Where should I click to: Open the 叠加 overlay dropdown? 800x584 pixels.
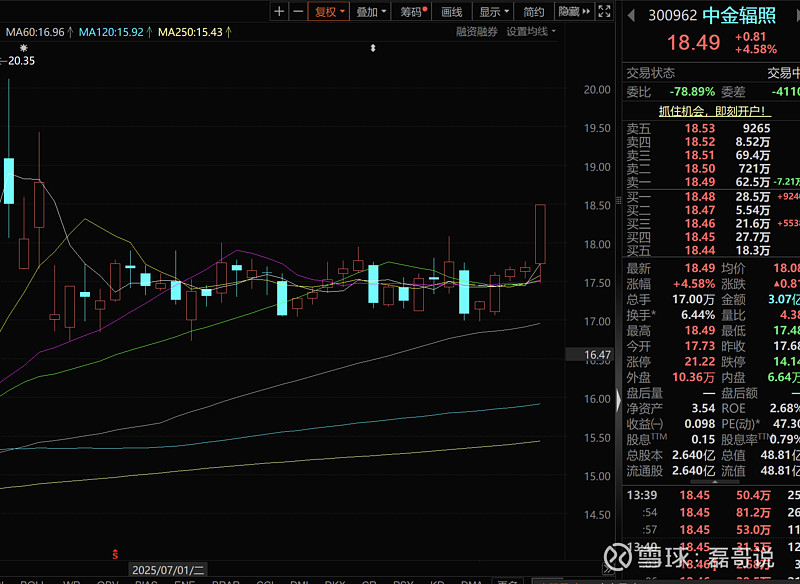pos(370,11)
